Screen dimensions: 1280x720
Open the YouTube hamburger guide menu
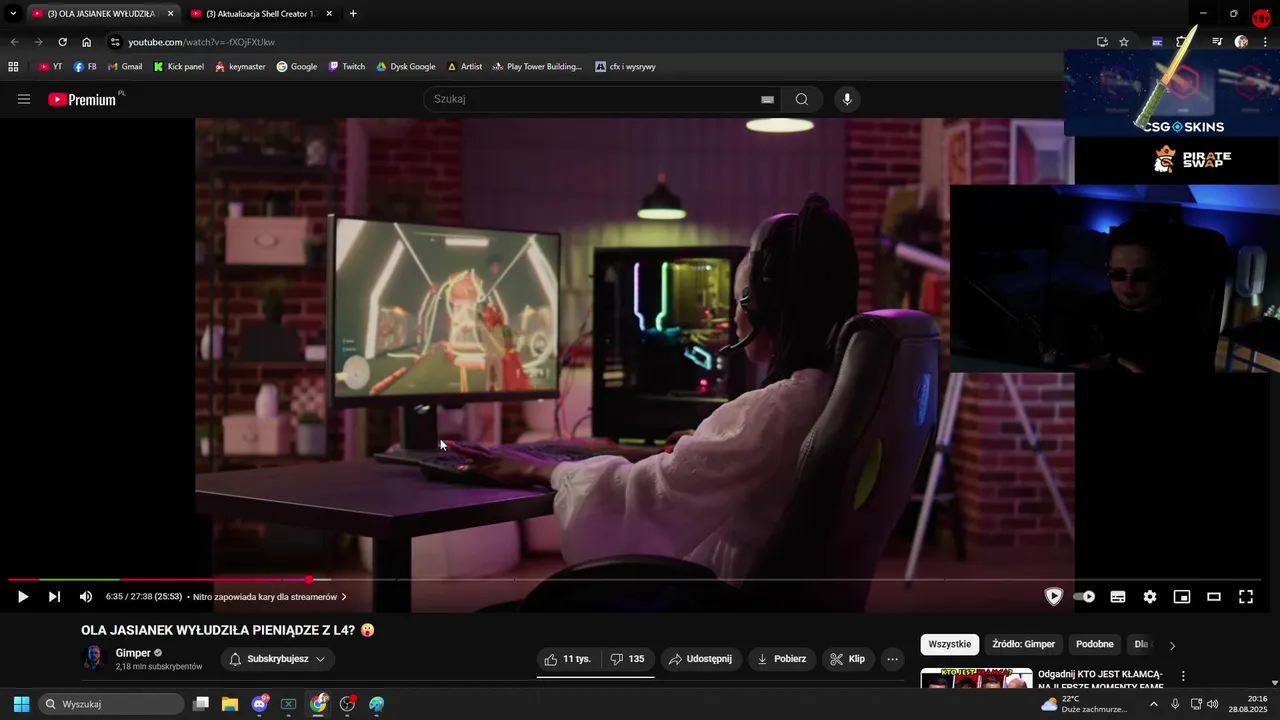(x=24, y=99)
